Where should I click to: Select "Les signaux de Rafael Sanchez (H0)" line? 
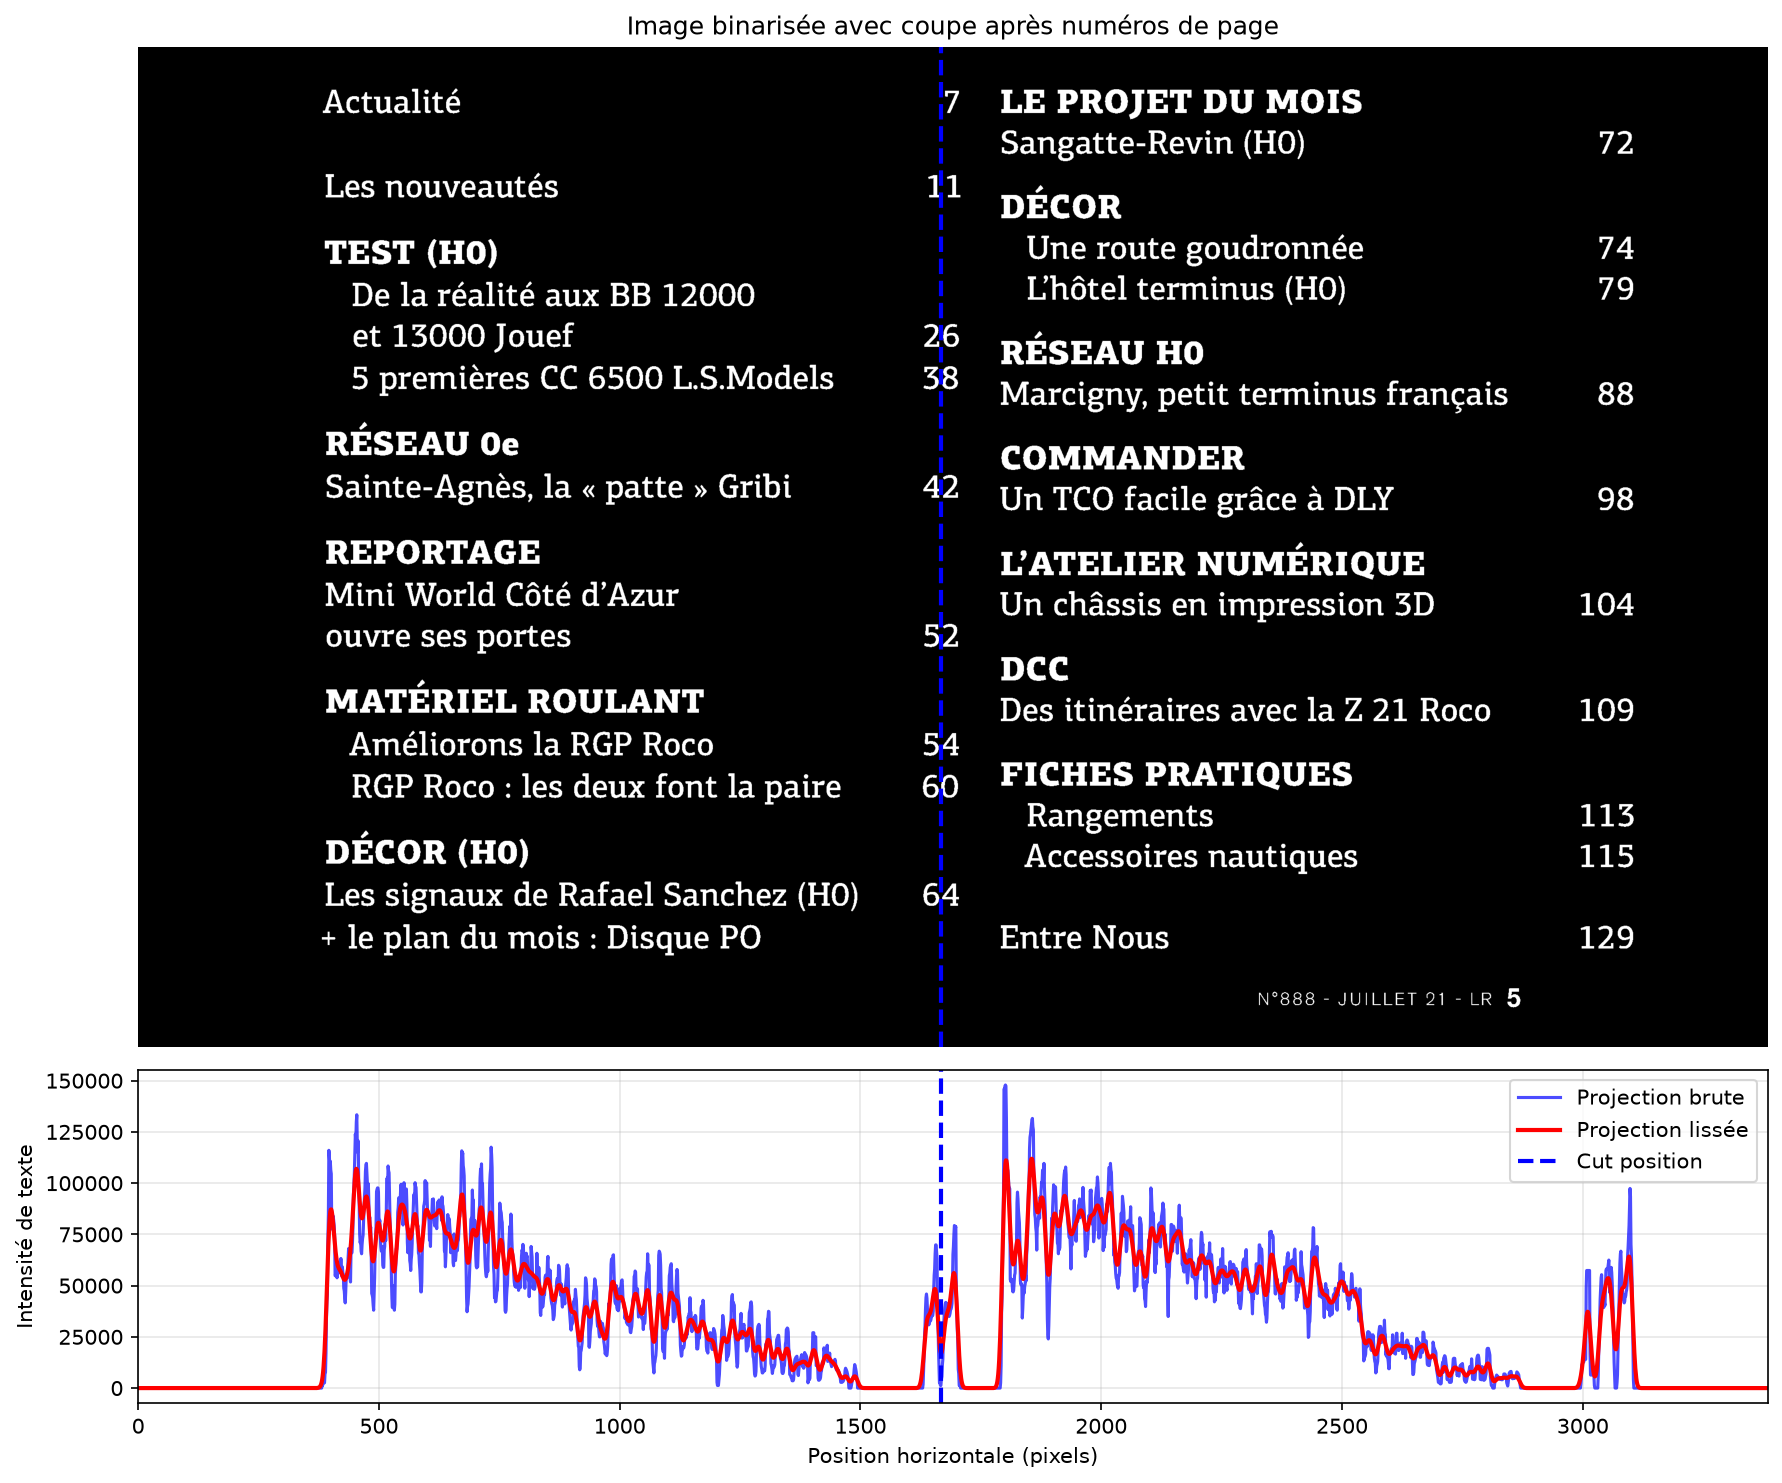pyautogui.click(x=591, y=895)
